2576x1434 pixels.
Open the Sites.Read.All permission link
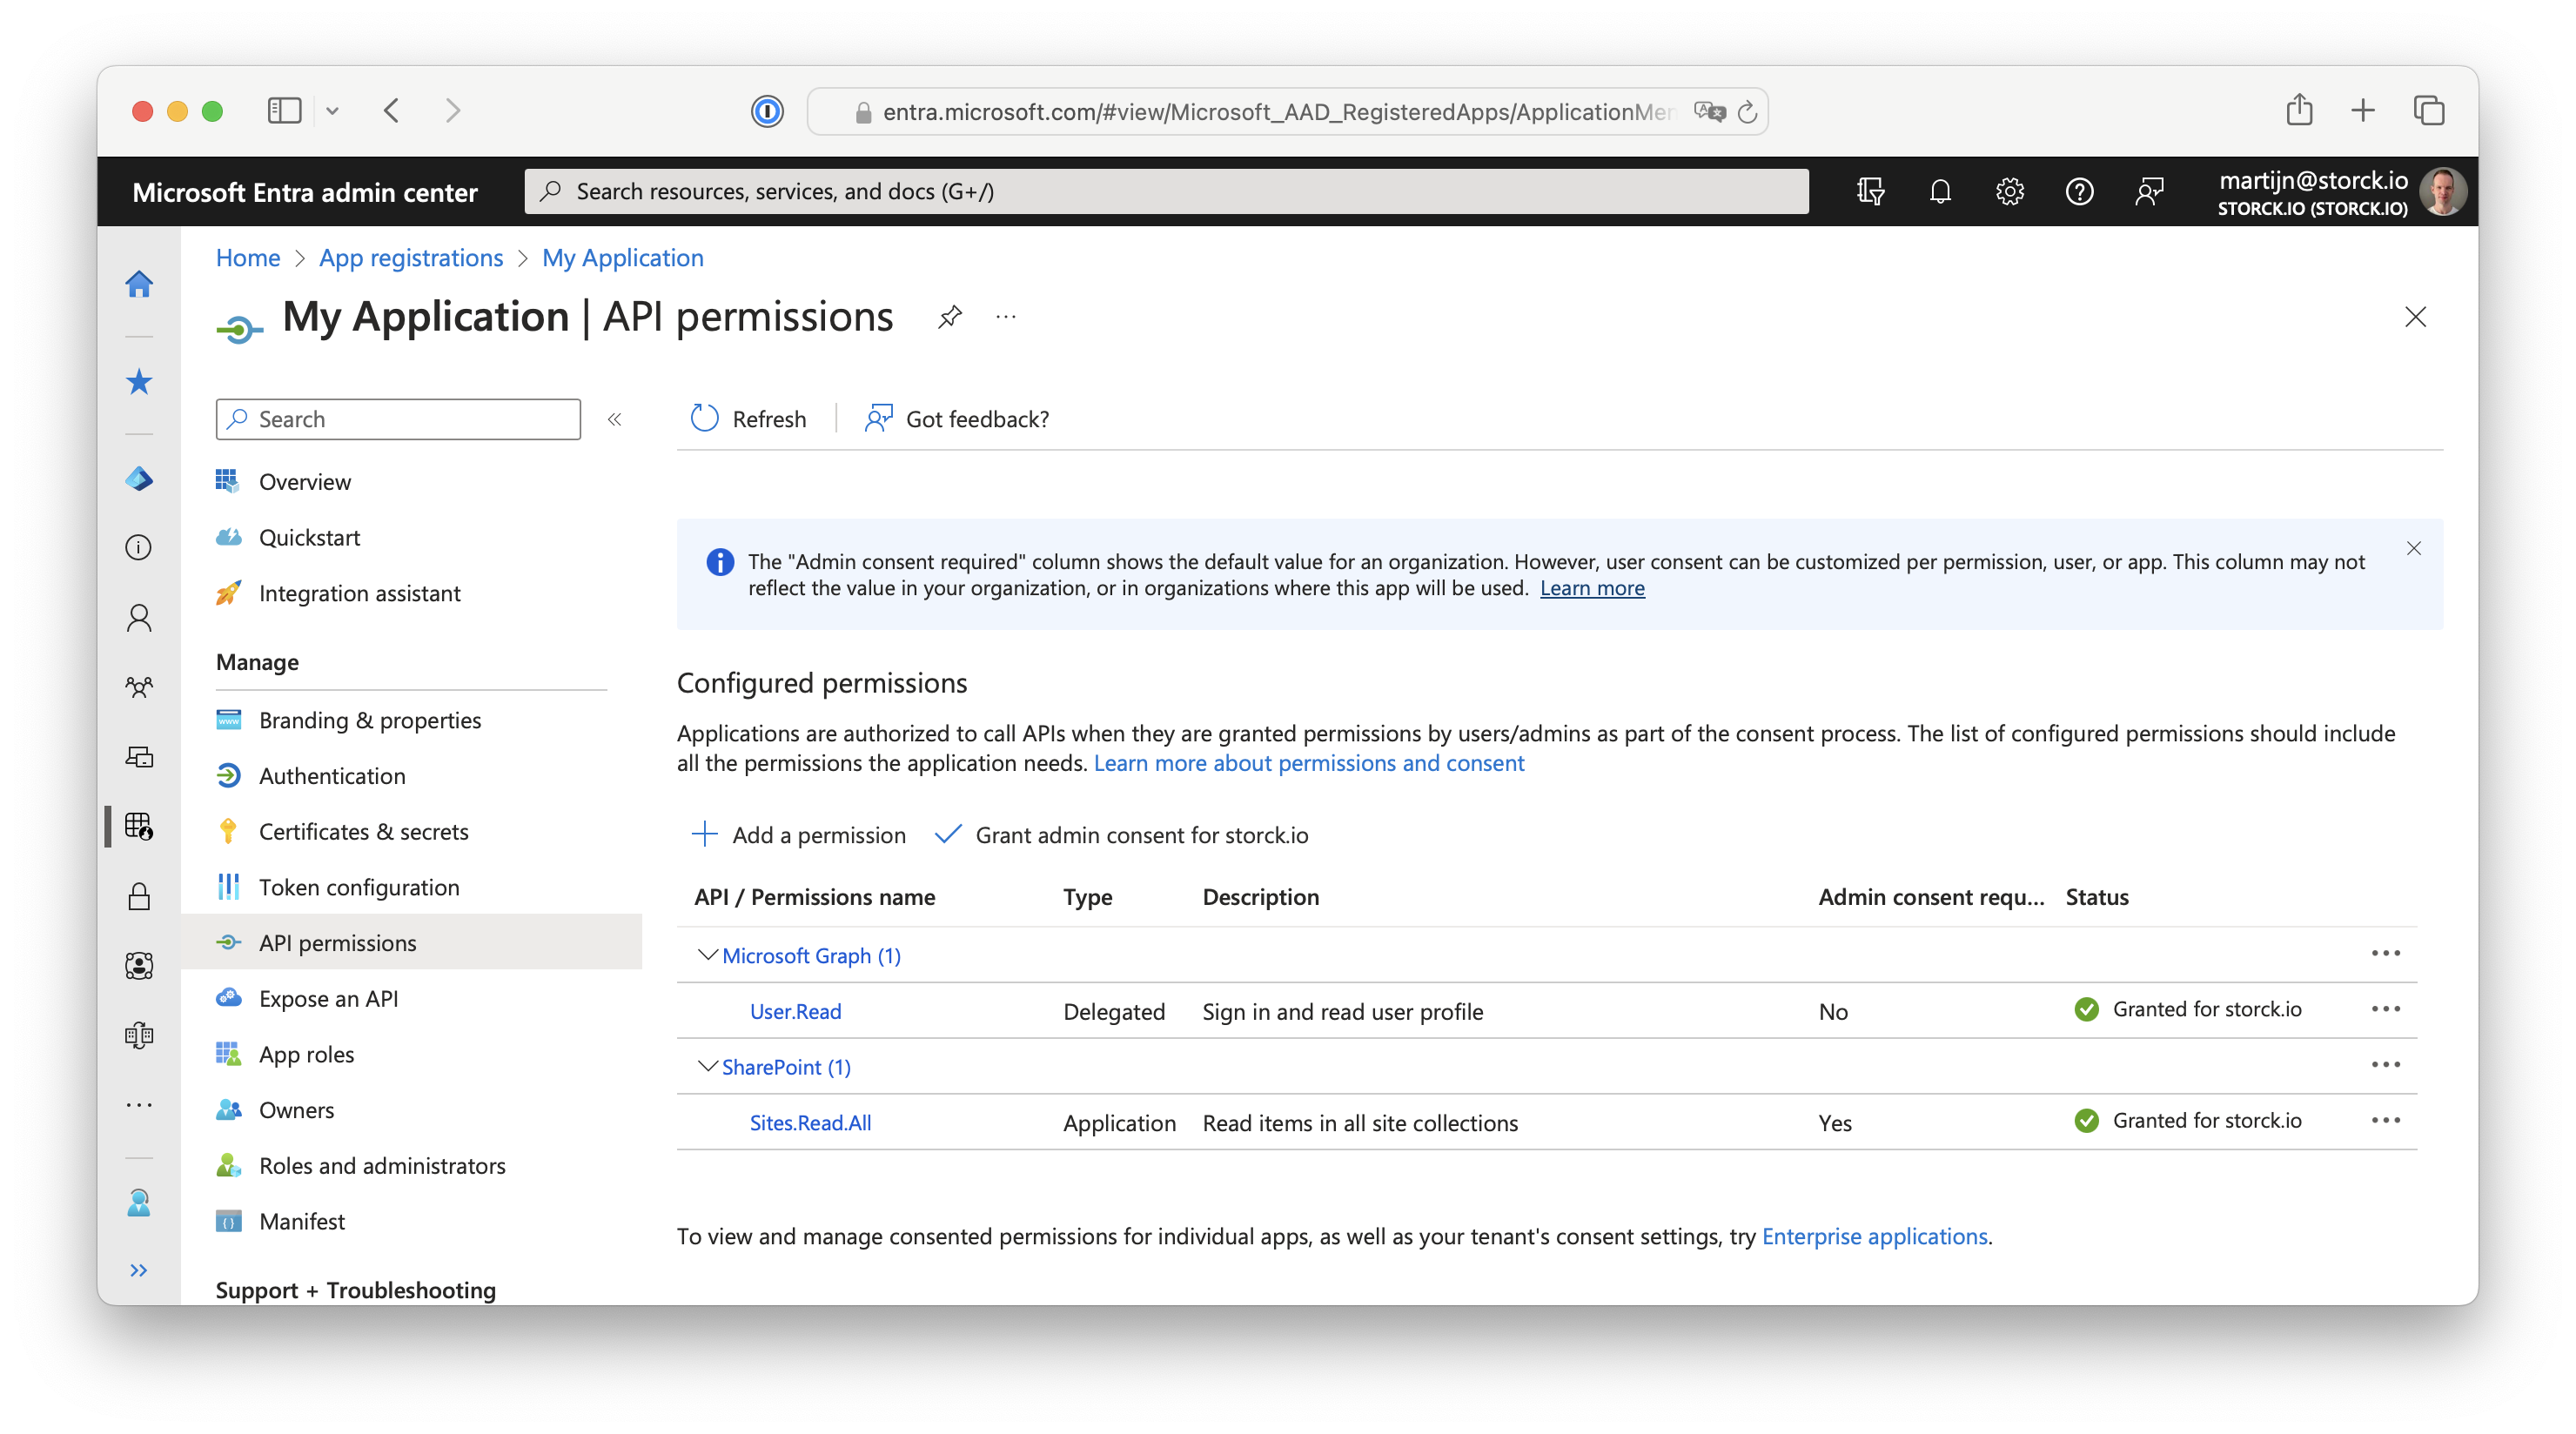810,1122
